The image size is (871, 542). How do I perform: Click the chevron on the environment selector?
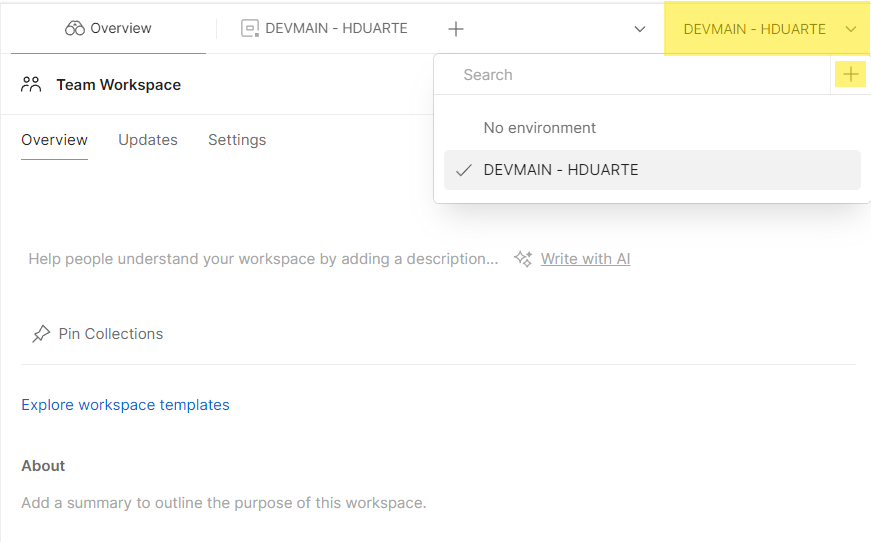(850, 29)
